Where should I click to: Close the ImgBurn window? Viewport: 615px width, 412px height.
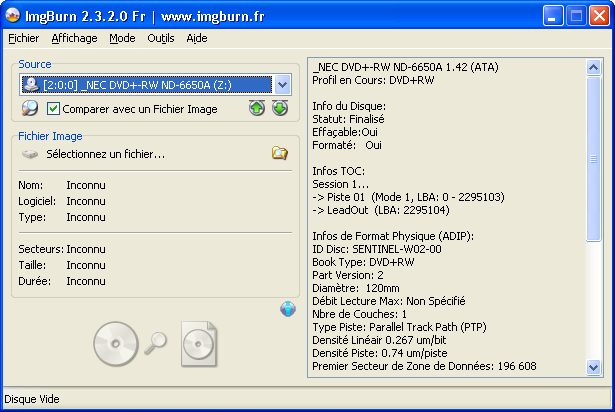pos(599,16)
